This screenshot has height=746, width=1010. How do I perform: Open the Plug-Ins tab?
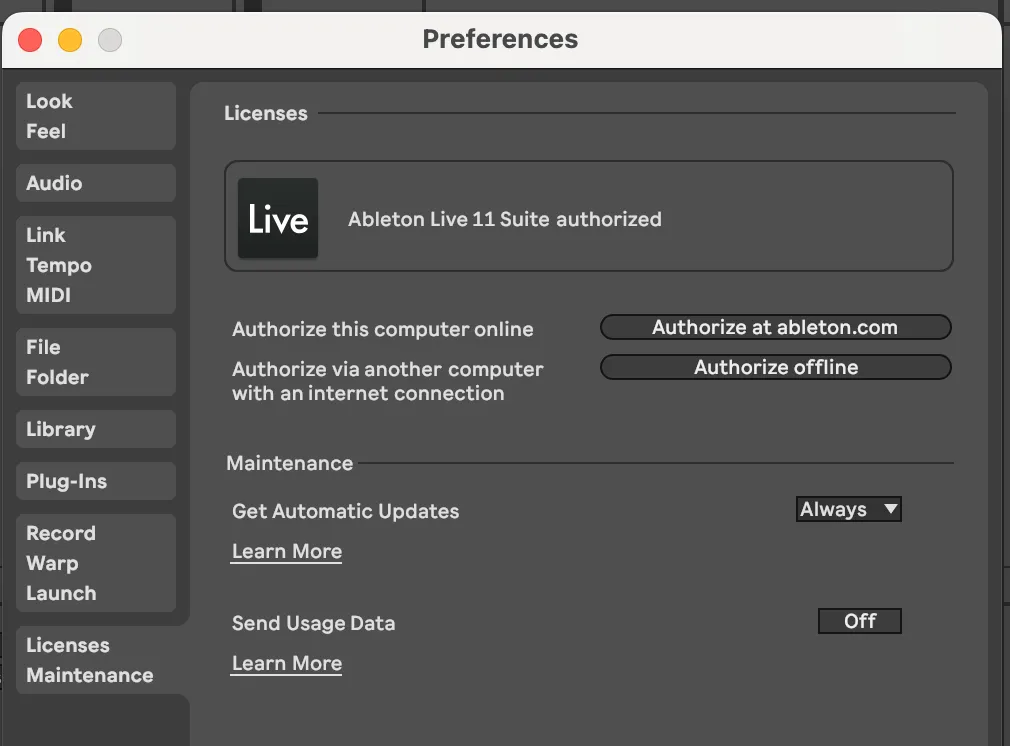coord(96,481)
